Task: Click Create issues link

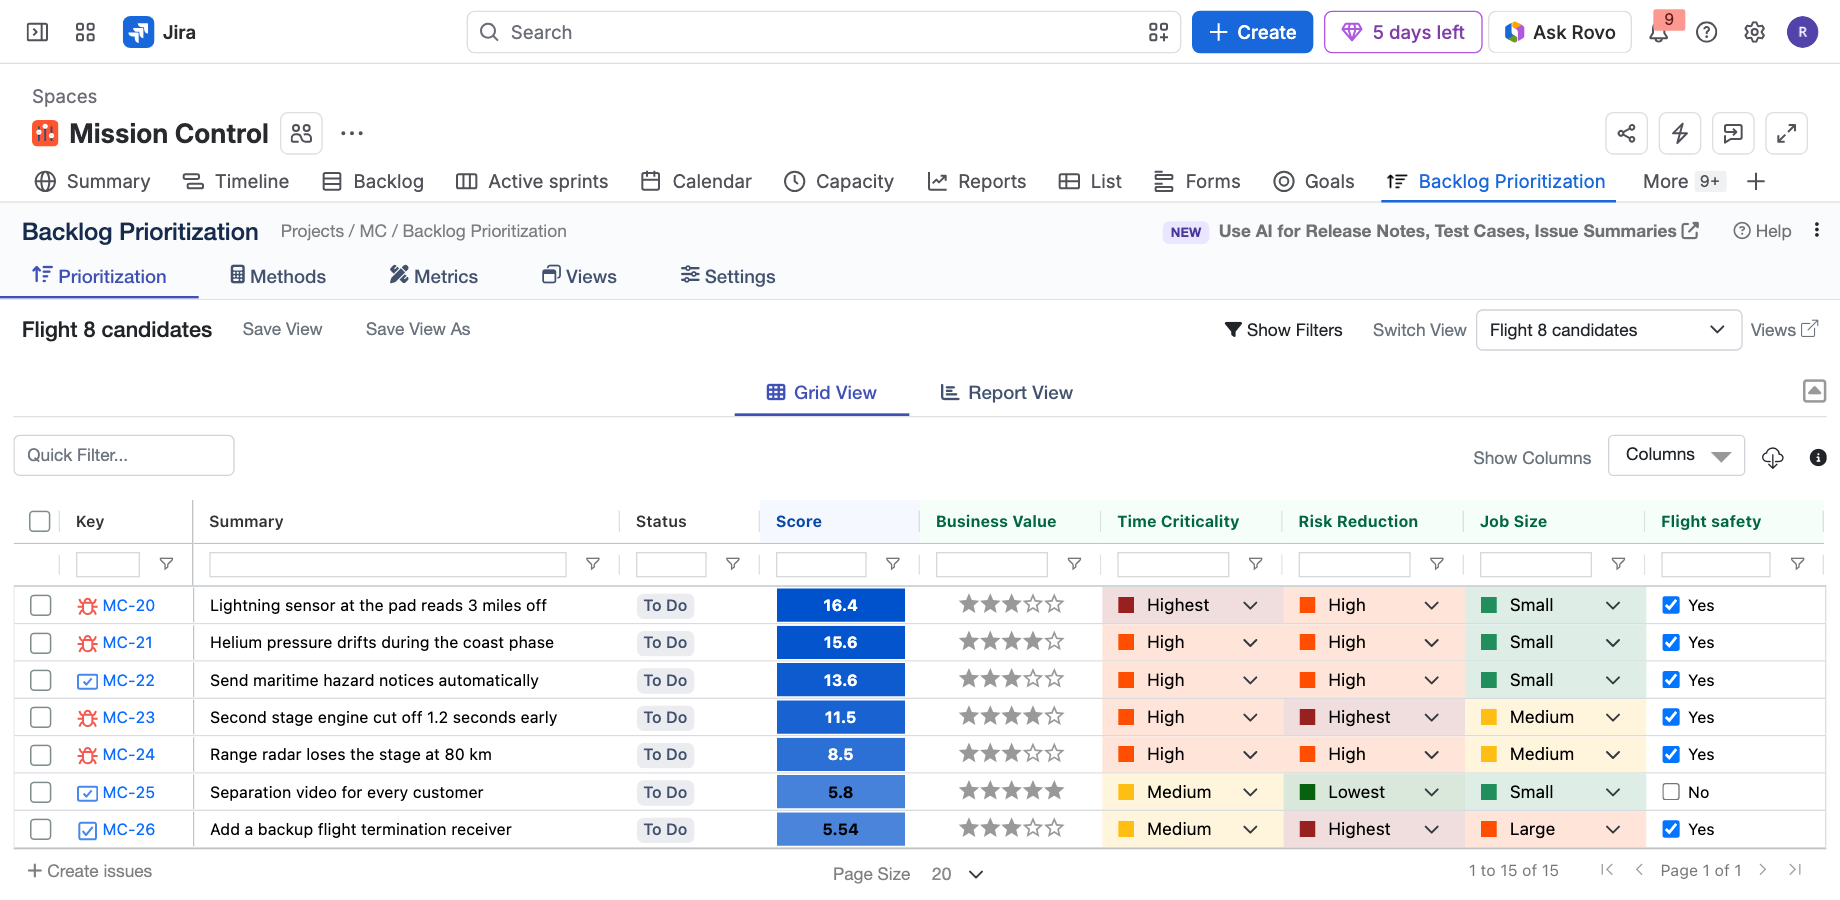Action: click(90, 871)
